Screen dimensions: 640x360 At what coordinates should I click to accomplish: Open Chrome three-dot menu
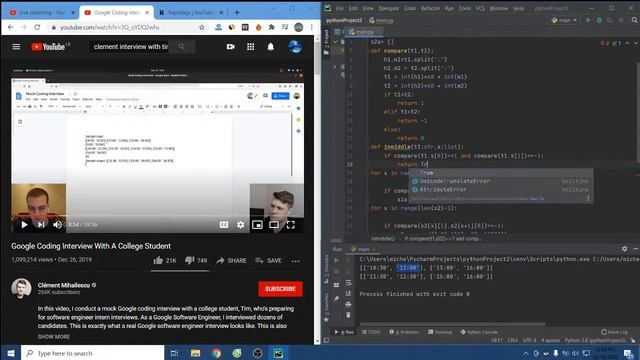tap(311, 27)
